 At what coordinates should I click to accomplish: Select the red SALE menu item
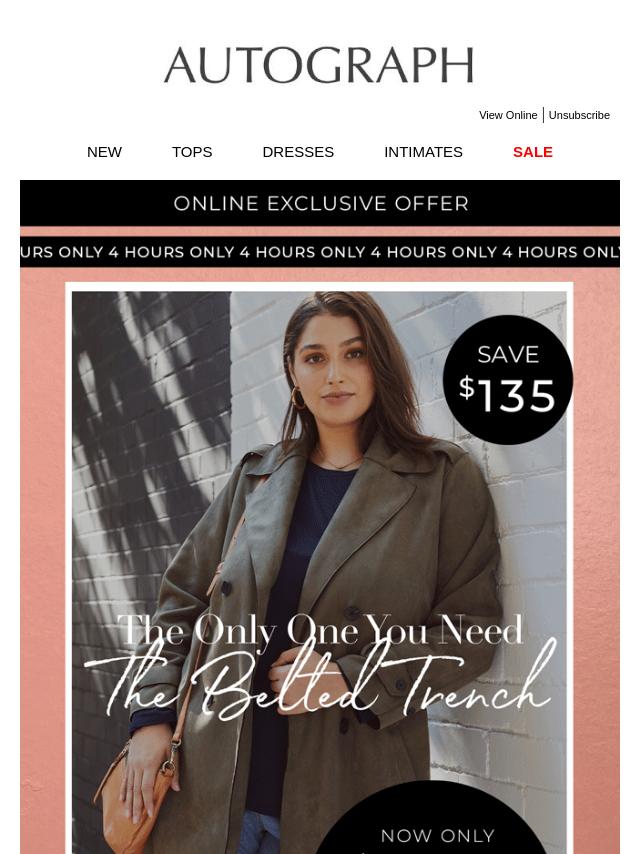pyautogui.click(x=533, y=152)
